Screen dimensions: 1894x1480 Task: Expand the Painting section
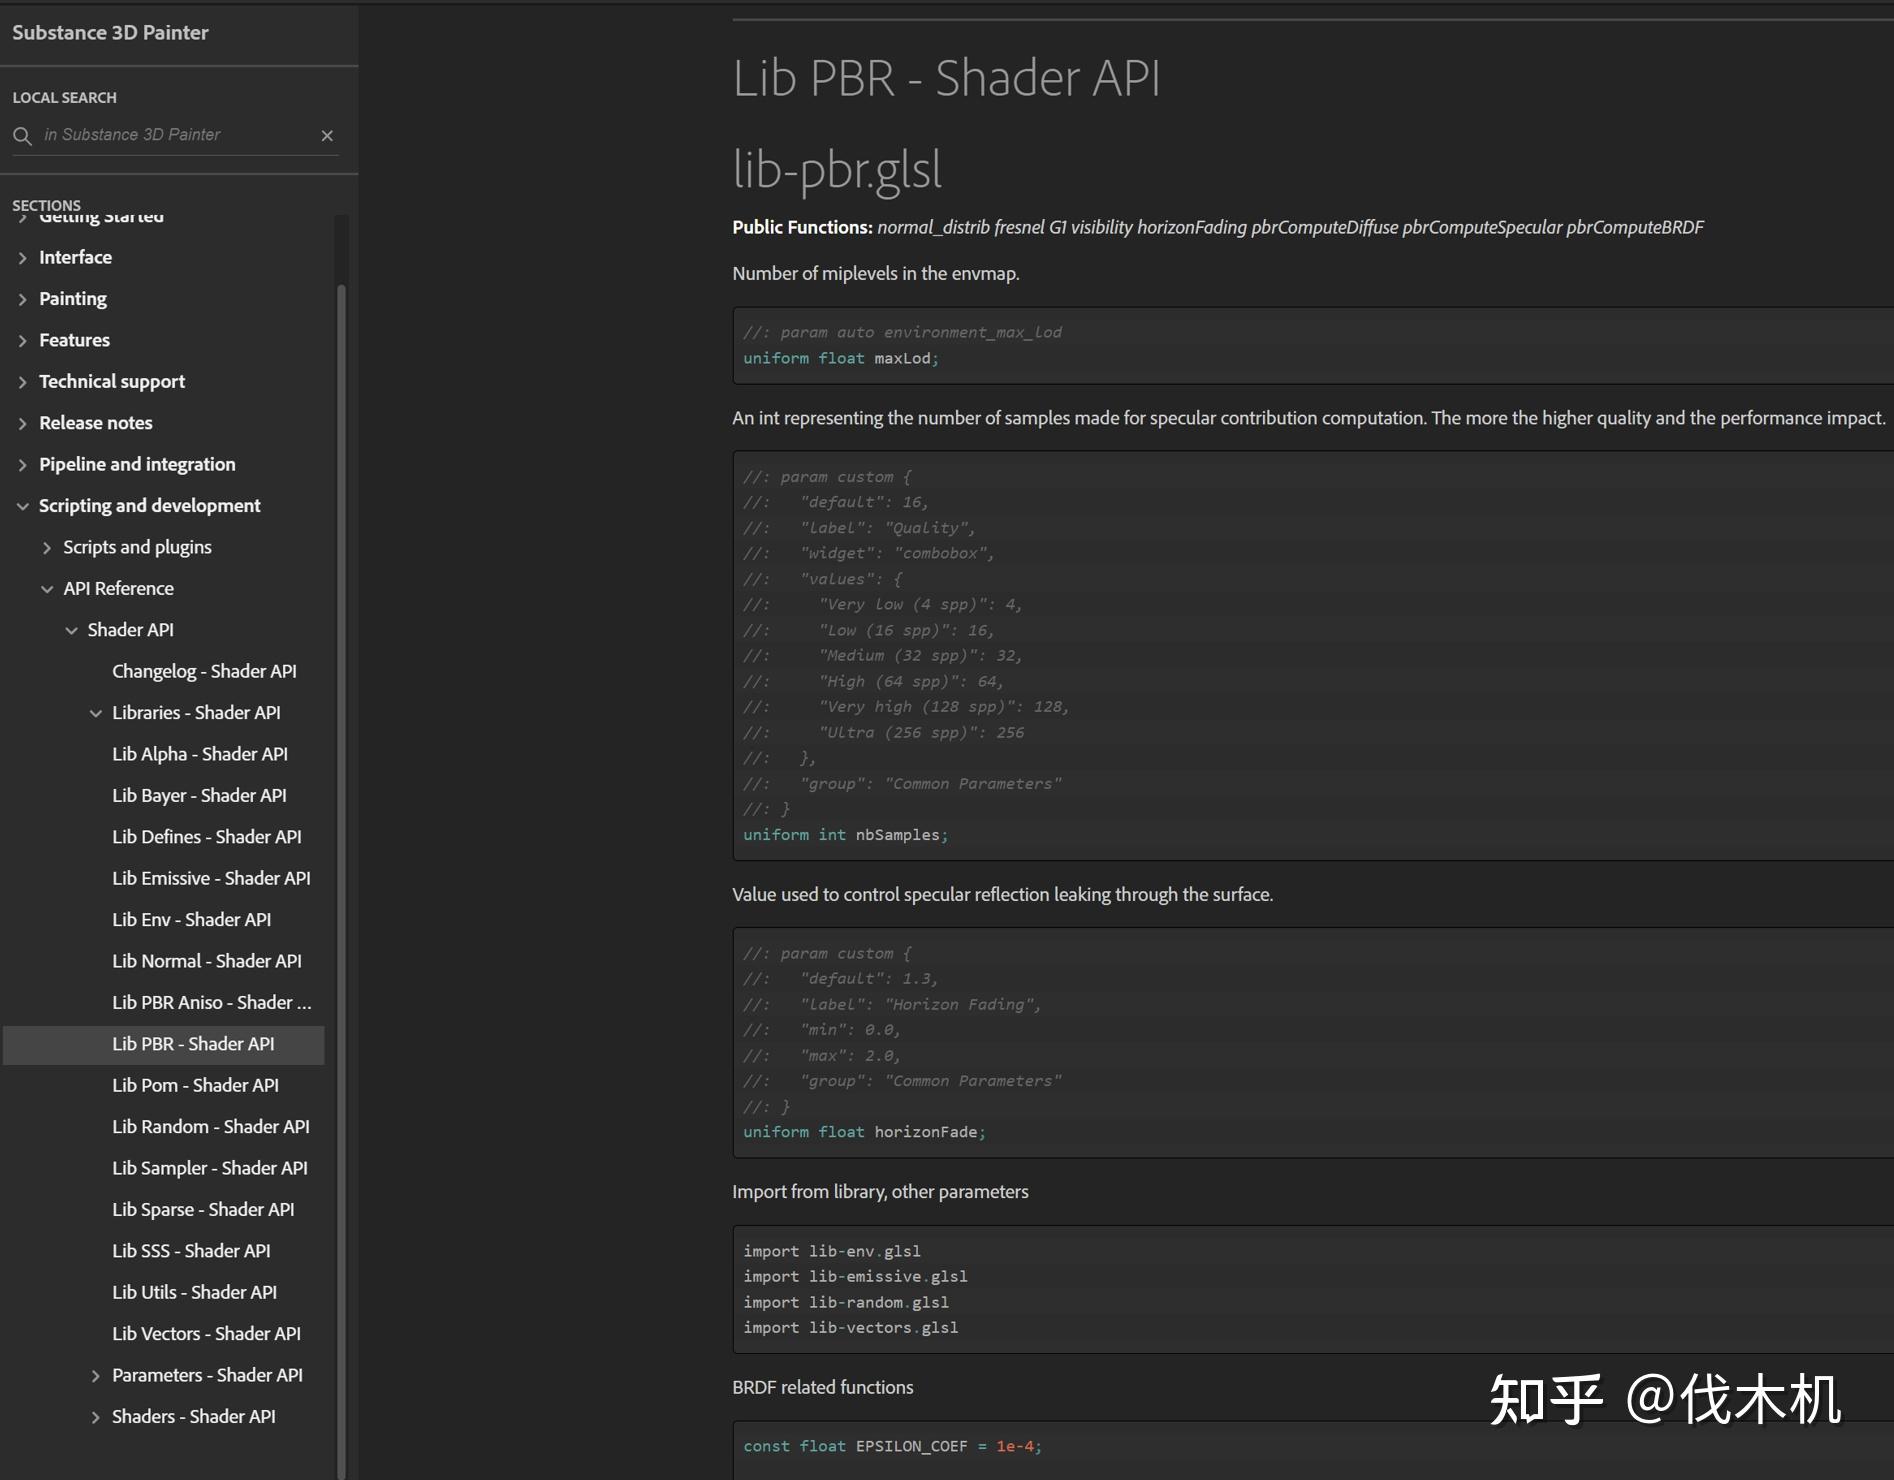tap(23, 298)
